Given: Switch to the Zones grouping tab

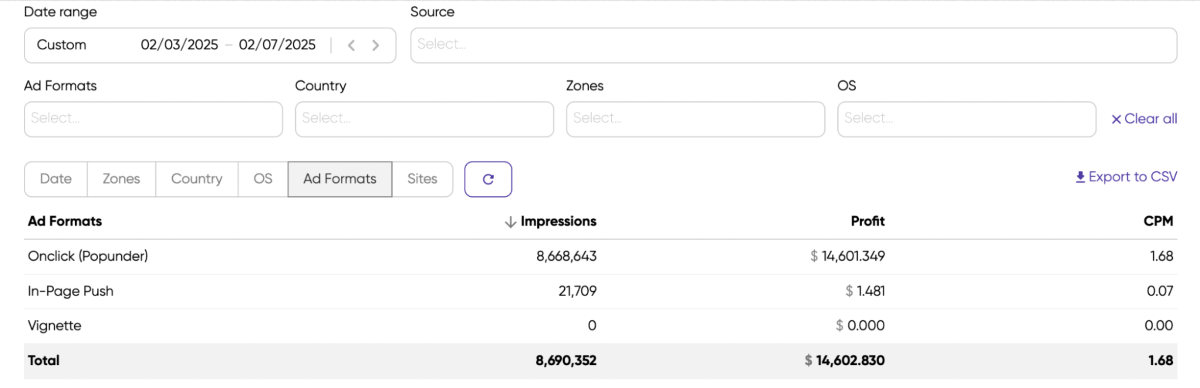Looking at the screenshot, I should point(122,179).
